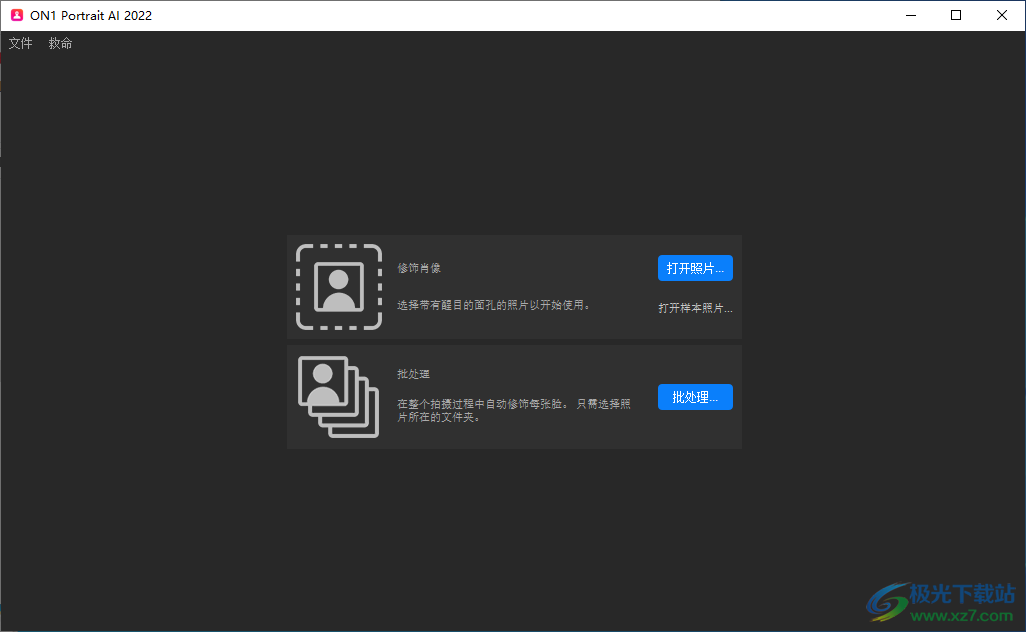Click the description 在整个拍摄过程中自动修饰每张脸
1026x632 pixels.
[514, 410]
